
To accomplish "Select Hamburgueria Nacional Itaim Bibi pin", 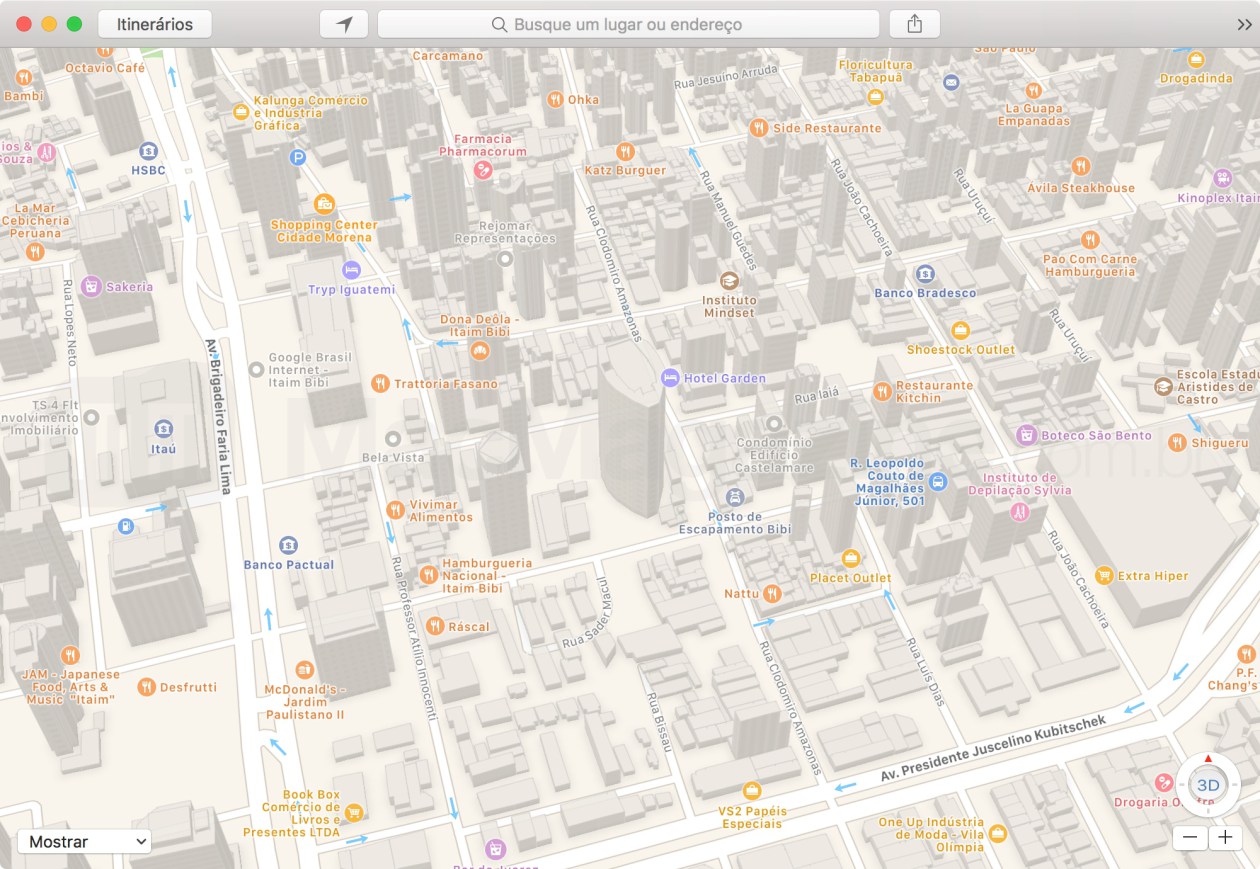I will click(428, 575).
